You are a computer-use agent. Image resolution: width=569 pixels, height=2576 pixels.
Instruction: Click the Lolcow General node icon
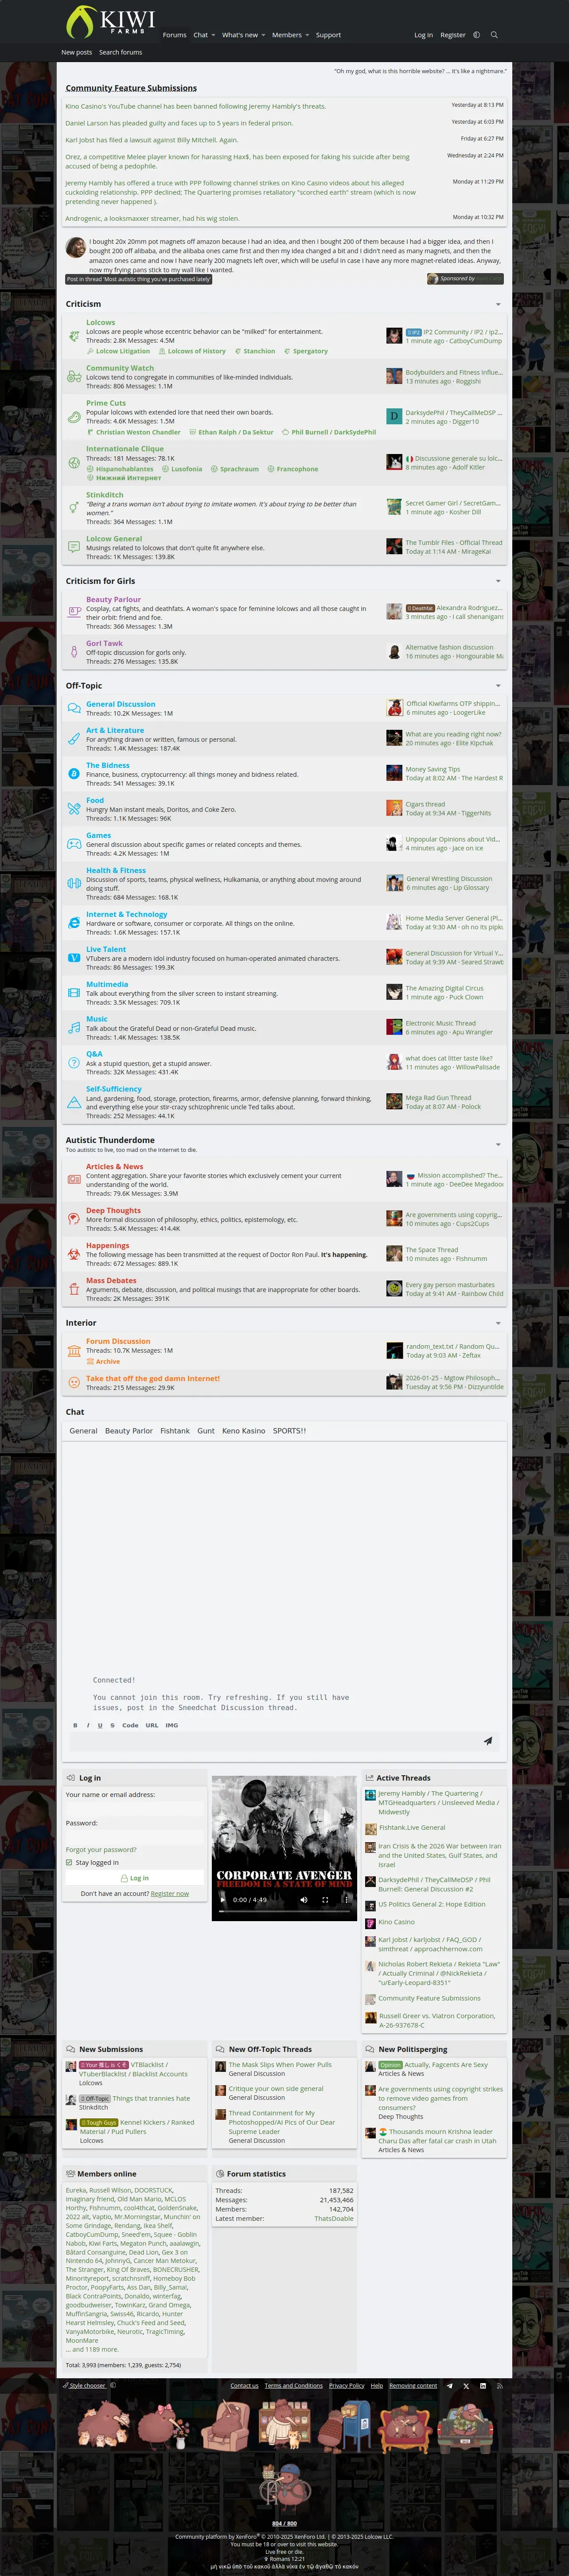74,547
